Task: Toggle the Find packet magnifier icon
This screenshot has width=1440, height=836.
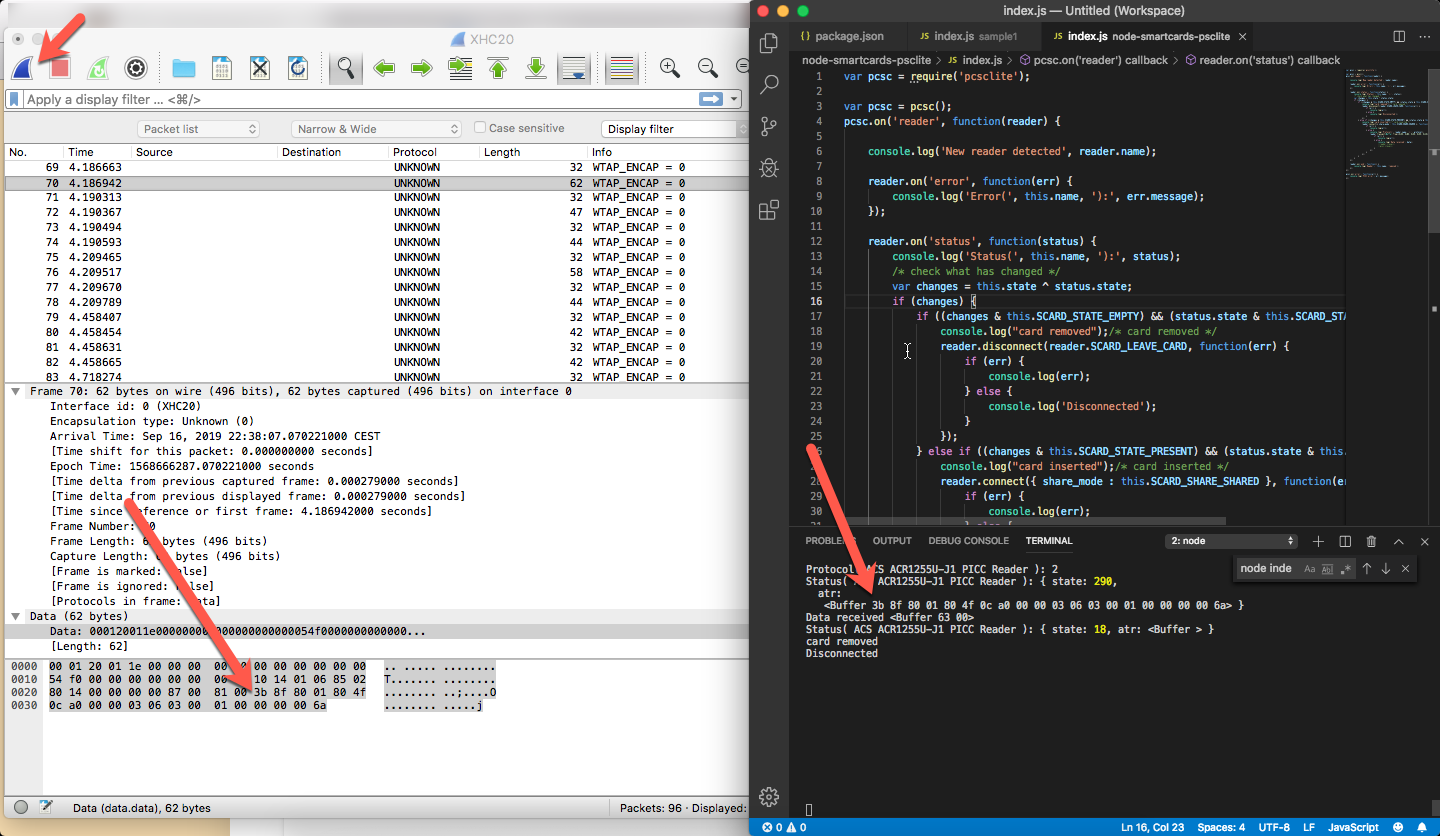Action: 346,68
